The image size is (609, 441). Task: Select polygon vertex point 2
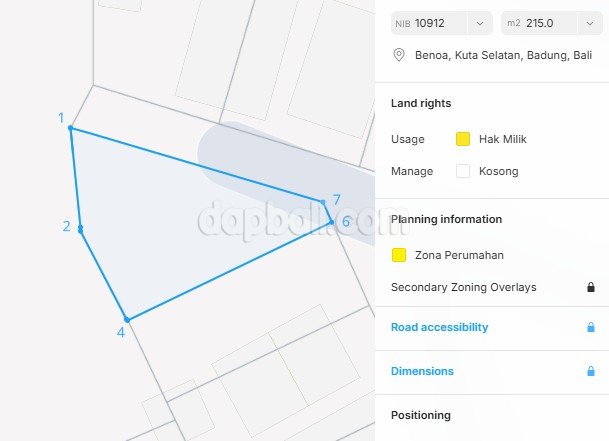click(80, 229)
